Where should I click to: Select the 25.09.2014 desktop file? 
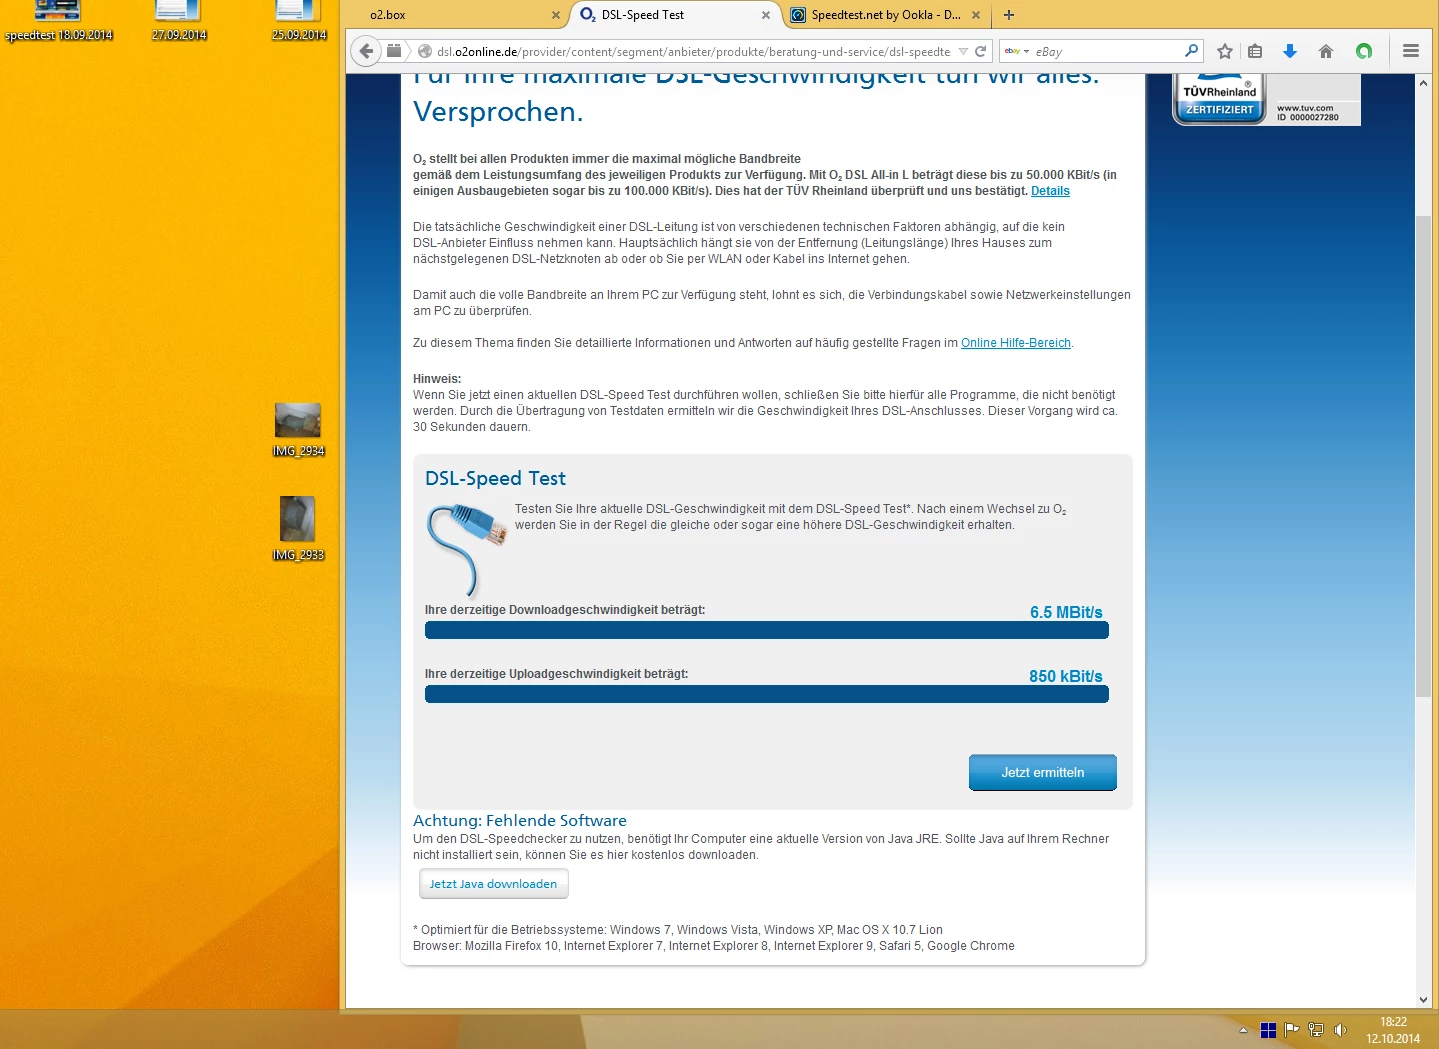pyautogui.click(x=299, y=21)
